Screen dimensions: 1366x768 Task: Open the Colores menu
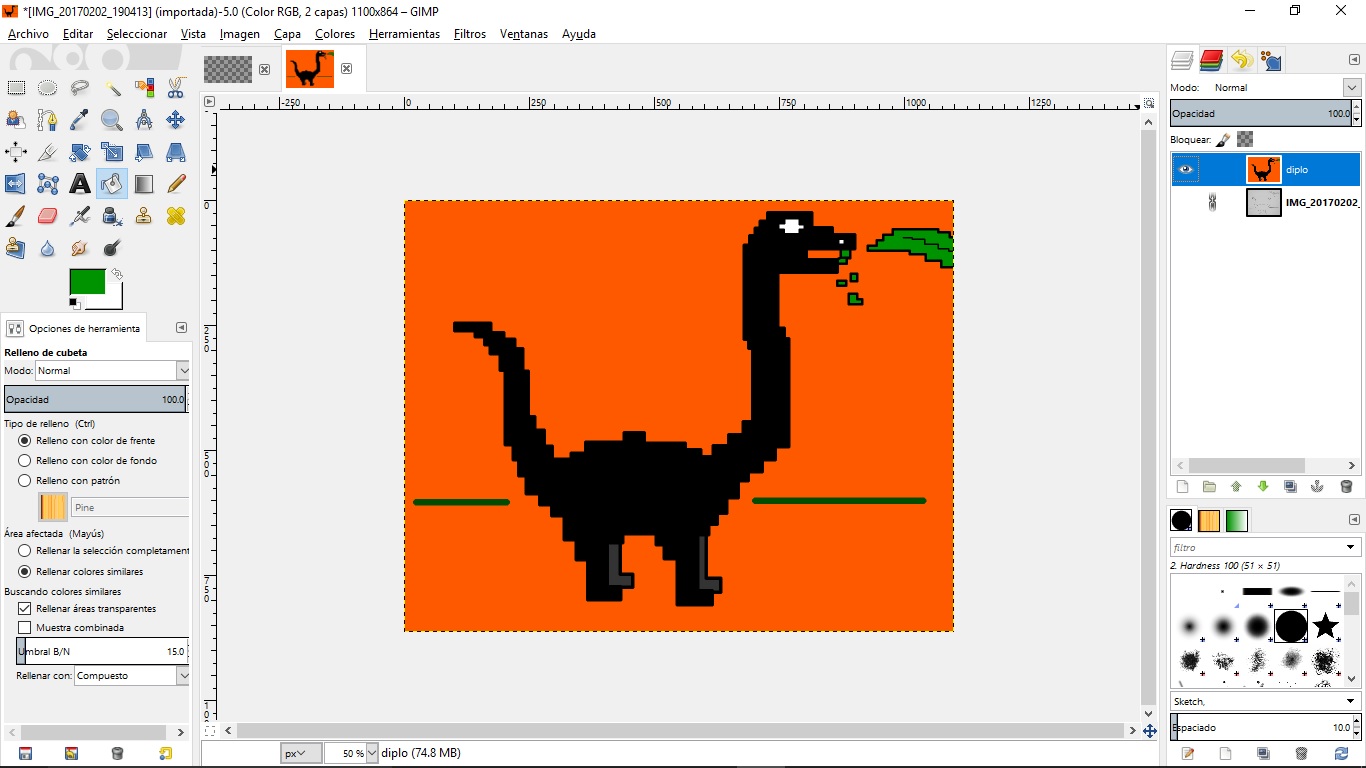point(335,34)
